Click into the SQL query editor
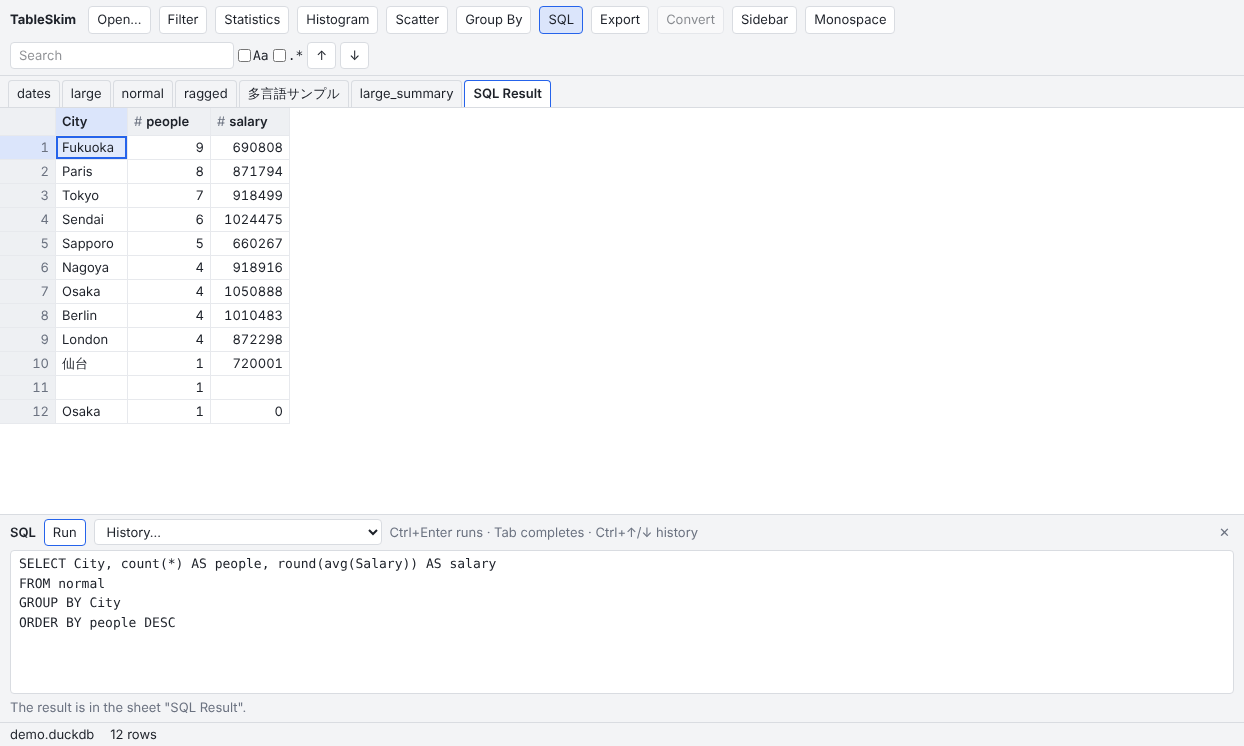Screen dimensions: 1244x746 (x=622, y=621)
